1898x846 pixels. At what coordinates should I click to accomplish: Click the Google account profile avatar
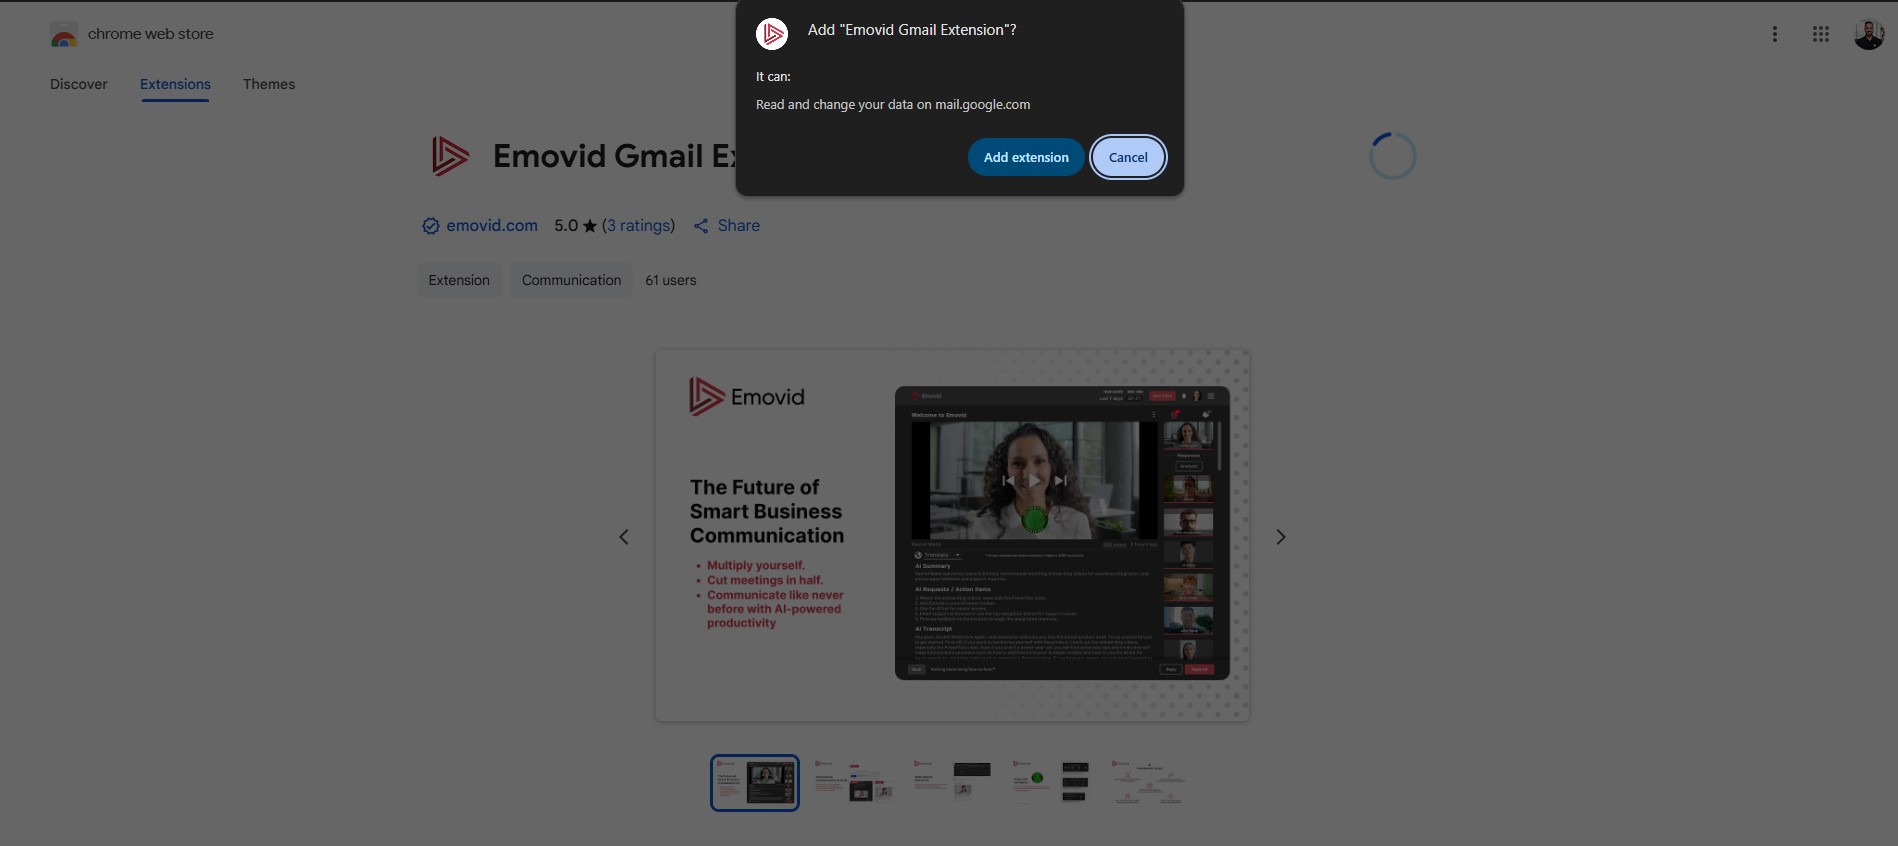(x=1869, y=34)
